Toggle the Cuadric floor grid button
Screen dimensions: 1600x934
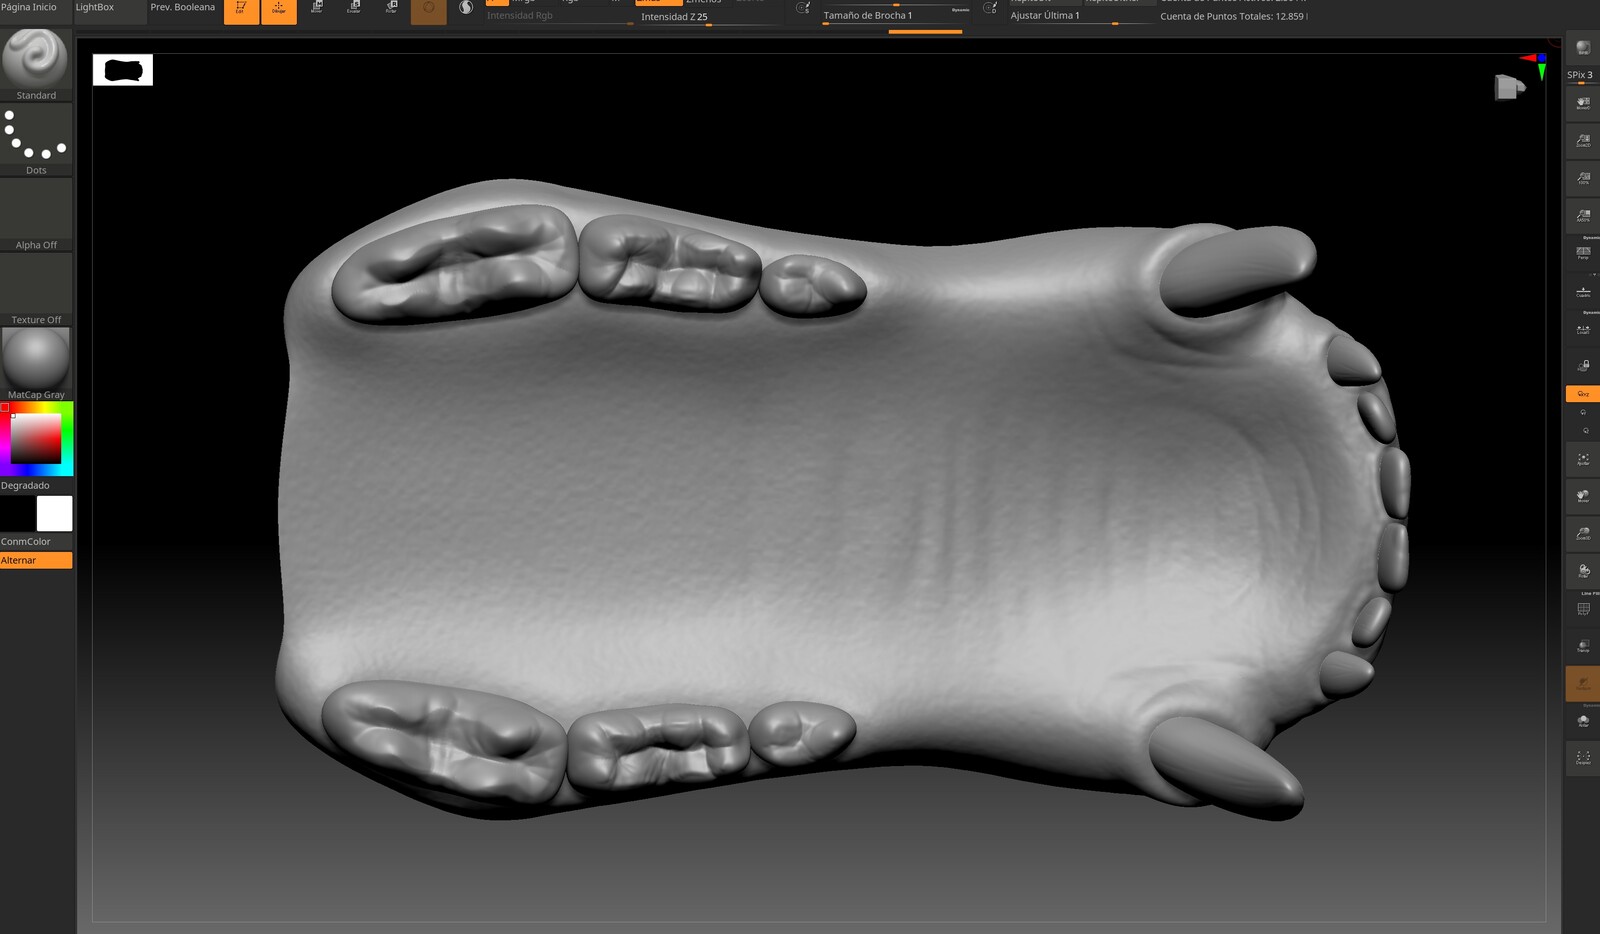click(1583, 291)
